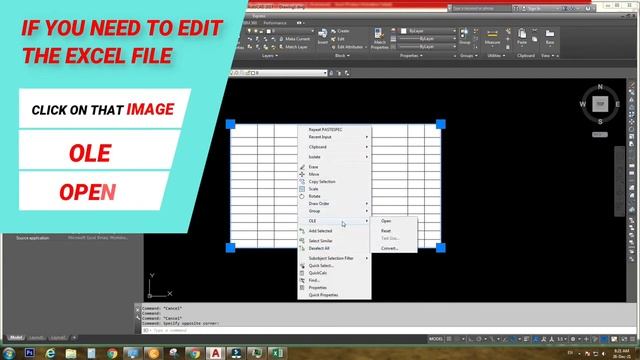Expand the Clipboard submenu in context menu
This screenshot has height=360, width=640.
tap(334, 147)
